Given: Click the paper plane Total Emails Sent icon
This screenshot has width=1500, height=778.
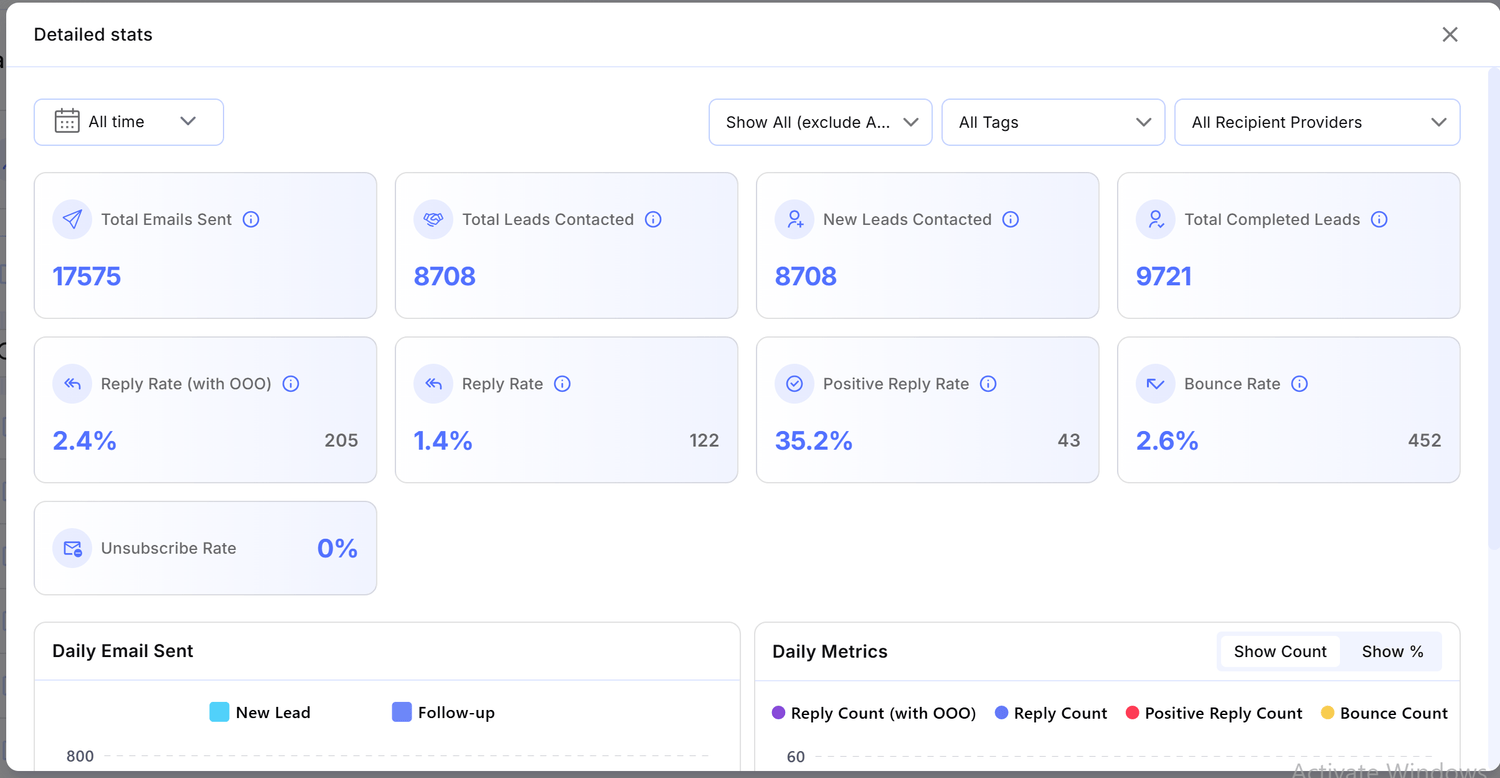Looking at the screenshot, I should coord(72,220).
